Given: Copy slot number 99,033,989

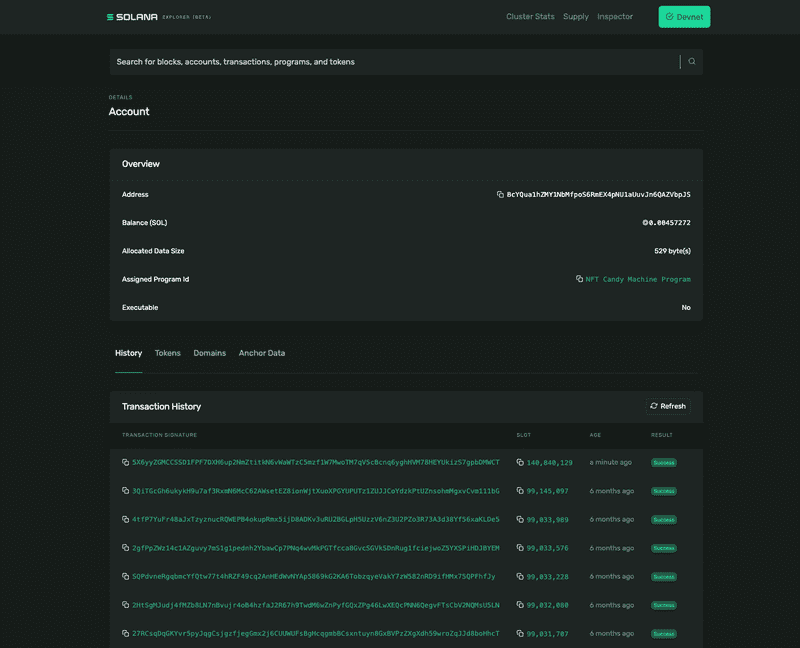Looking at the screenshot, I should point(520,519).
